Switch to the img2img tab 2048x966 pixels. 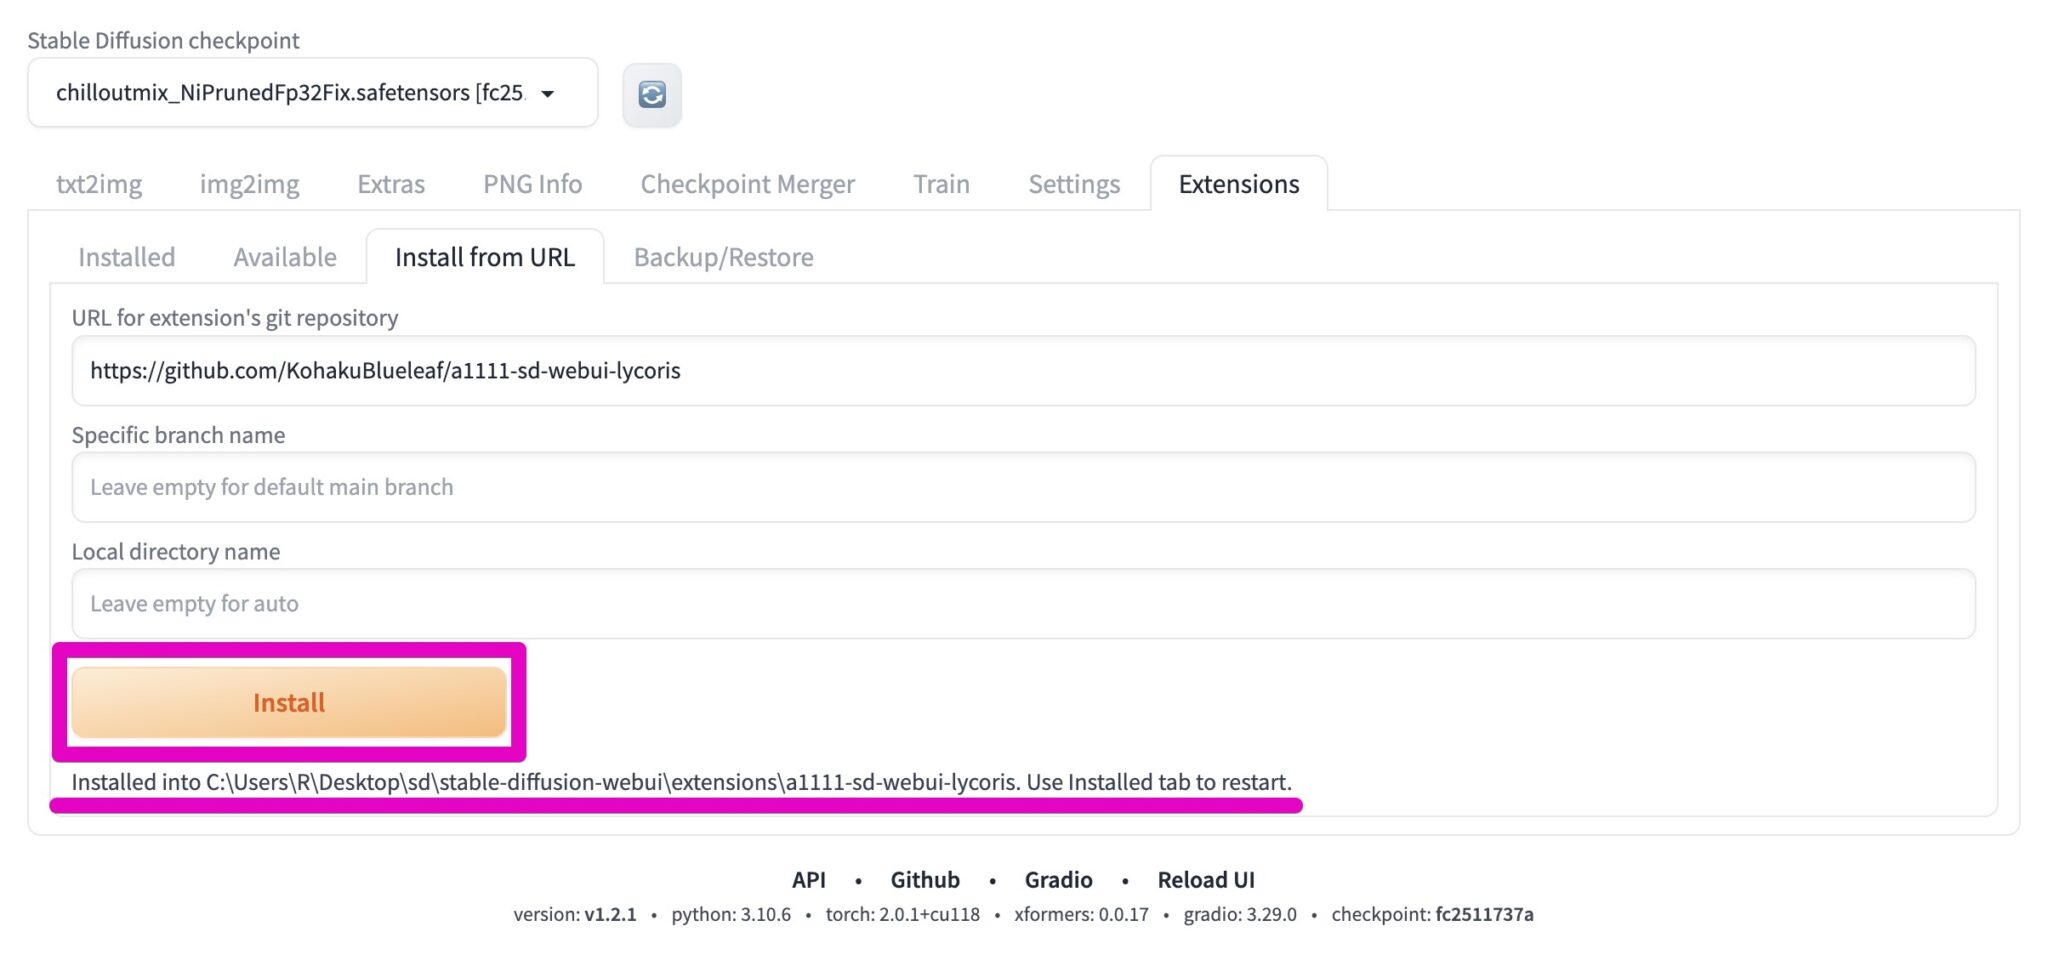tap(249, 184)
